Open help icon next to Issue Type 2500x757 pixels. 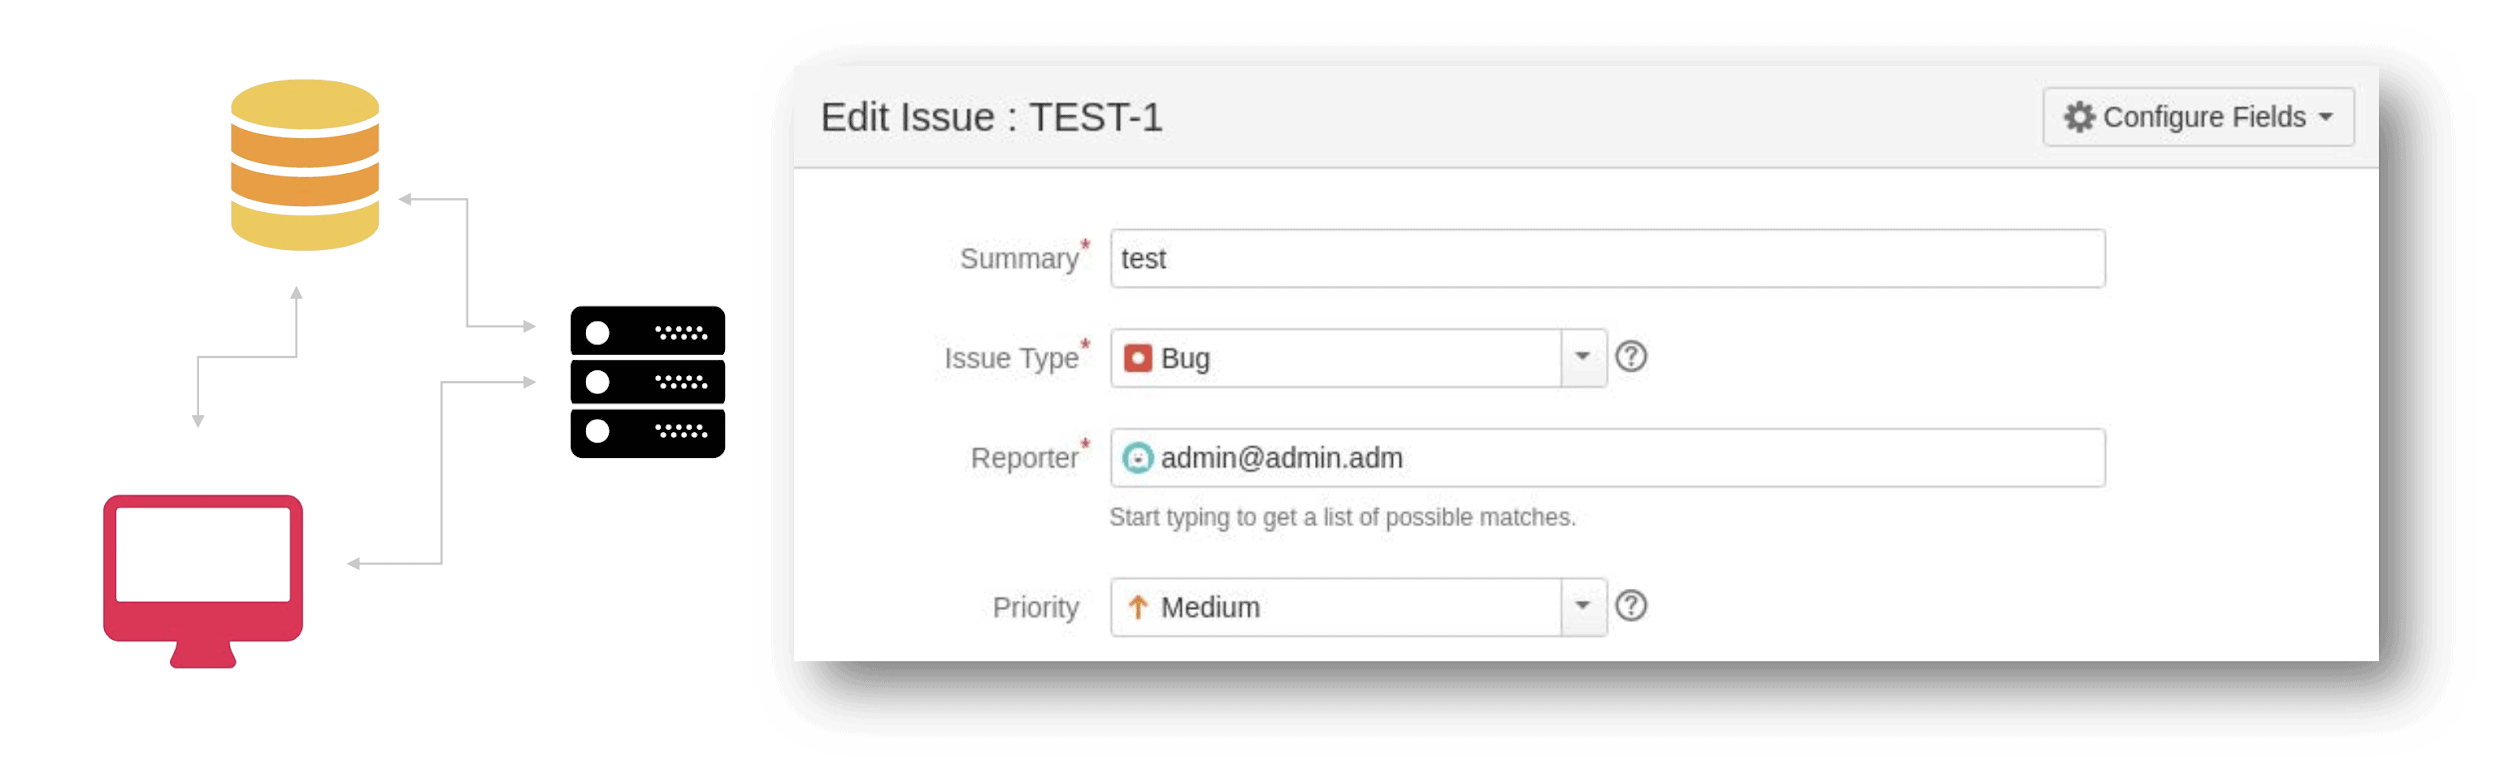1630,357
